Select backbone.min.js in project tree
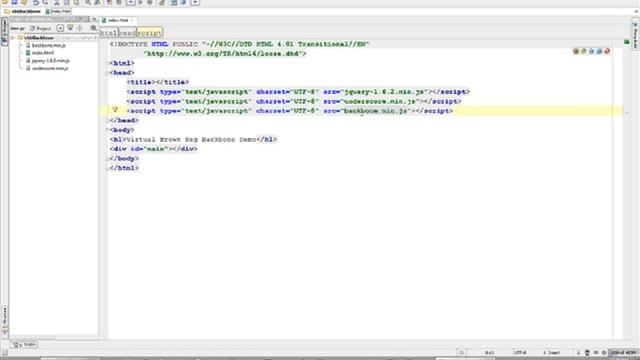The width and height of the screenshot is (640, 360). (x=49, y=45)
